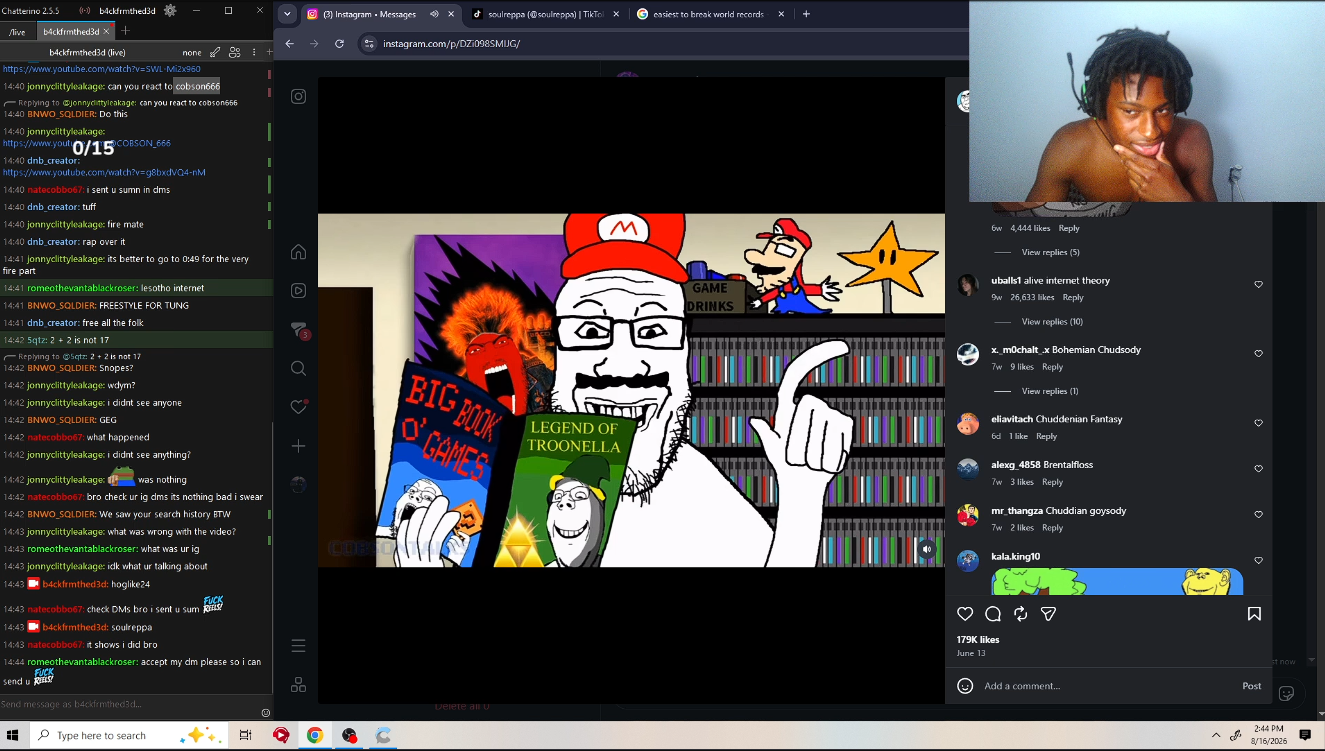Open Instagram Search from sidebar

click(x=298, y=368)
